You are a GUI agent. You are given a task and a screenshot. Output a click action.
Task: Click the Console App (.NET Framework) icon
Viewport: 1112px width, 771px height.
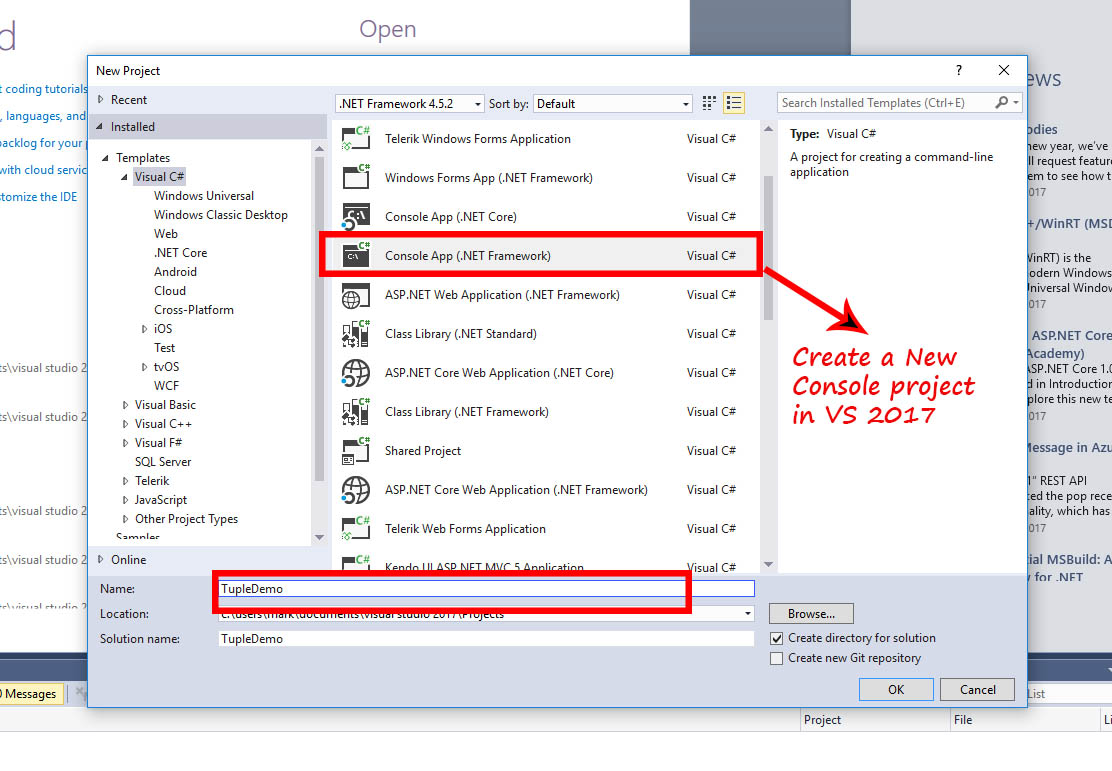[x=356, y=255]
